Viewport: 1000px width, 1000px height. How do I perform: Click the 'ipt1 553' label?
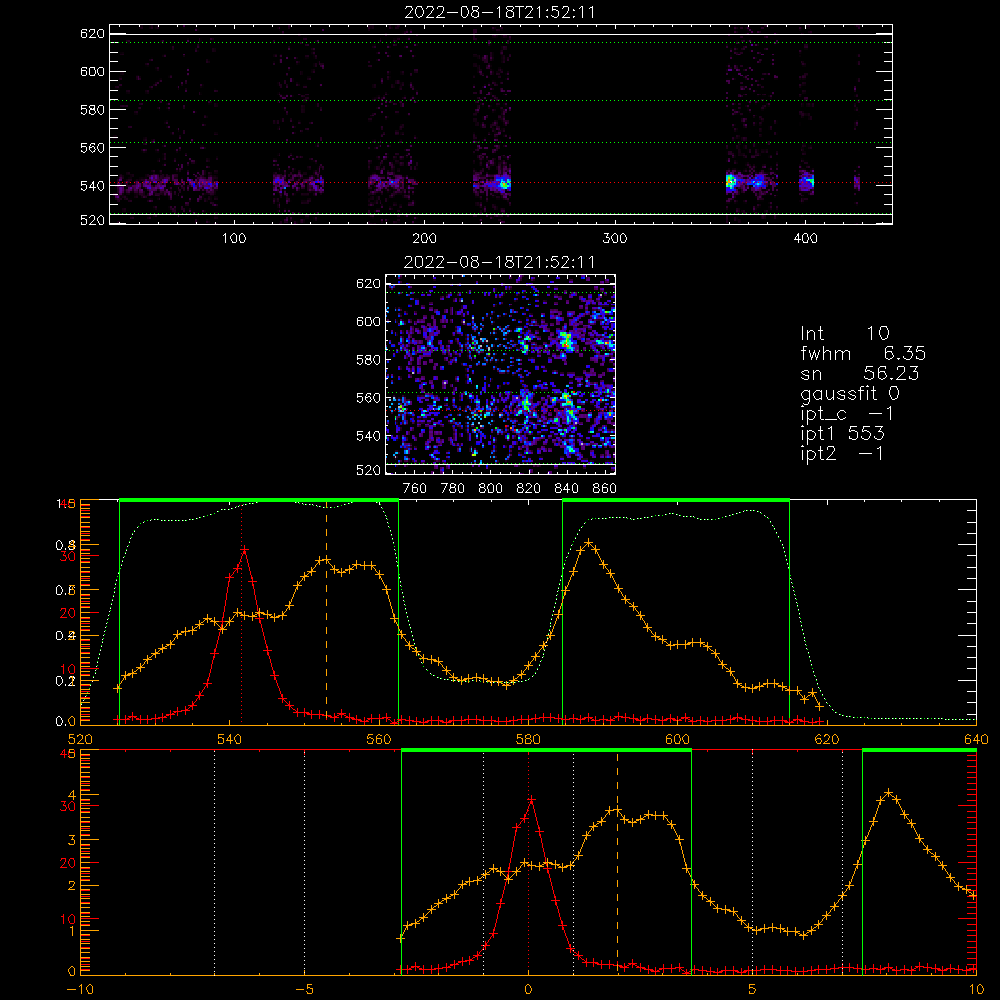click(842, 434)
